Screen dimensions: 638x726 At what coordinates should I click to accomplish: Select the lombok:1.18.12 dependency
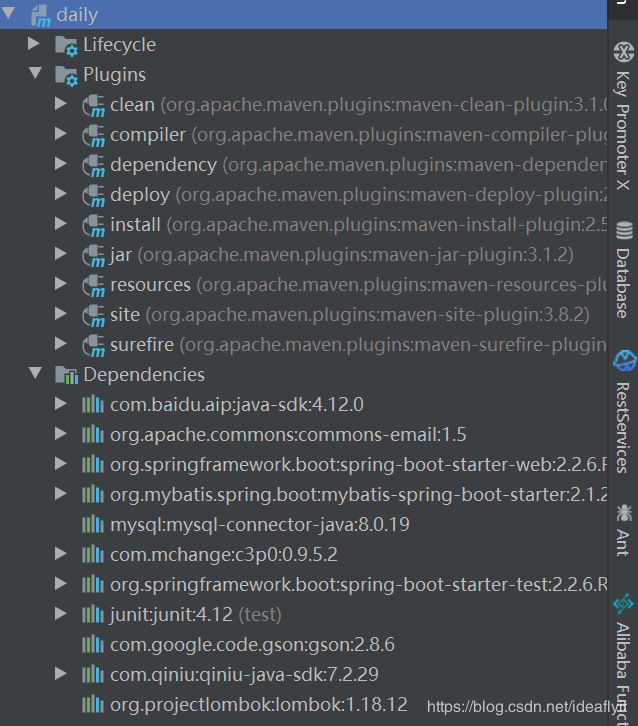point(258,704)
